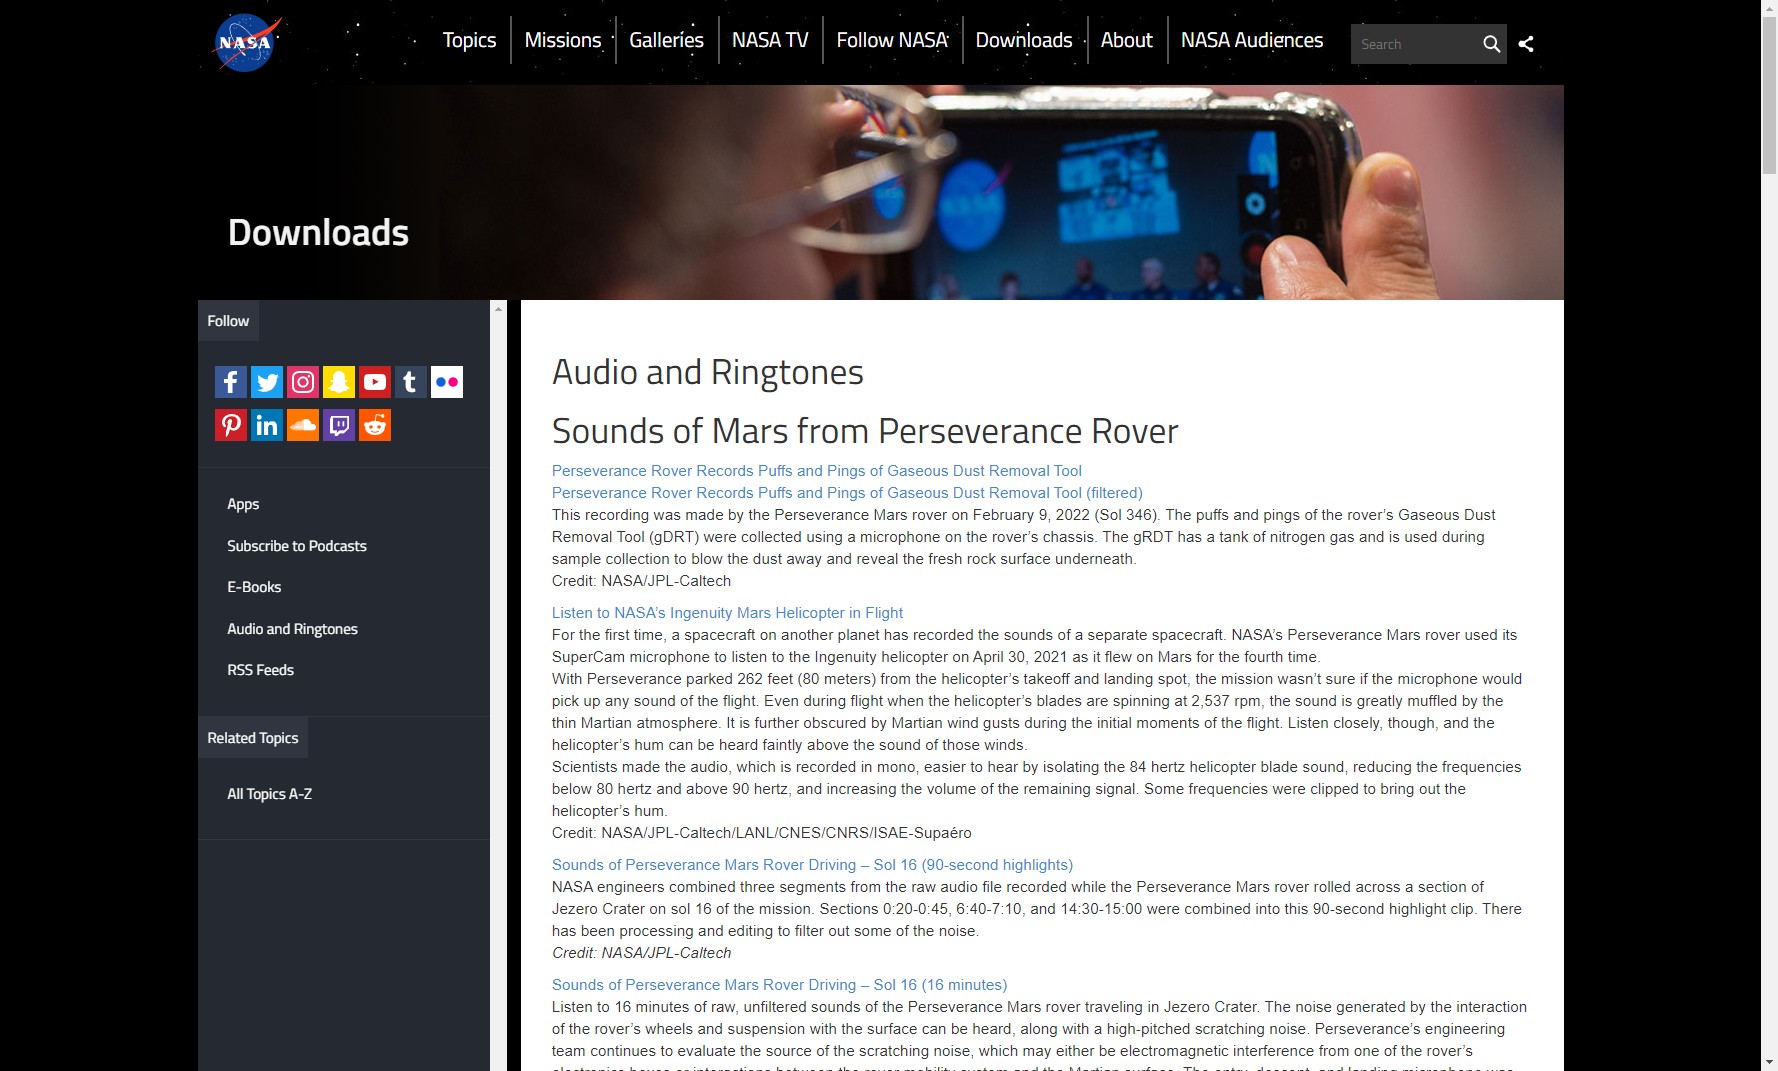Open NASA's Facebook page icon

230,382
